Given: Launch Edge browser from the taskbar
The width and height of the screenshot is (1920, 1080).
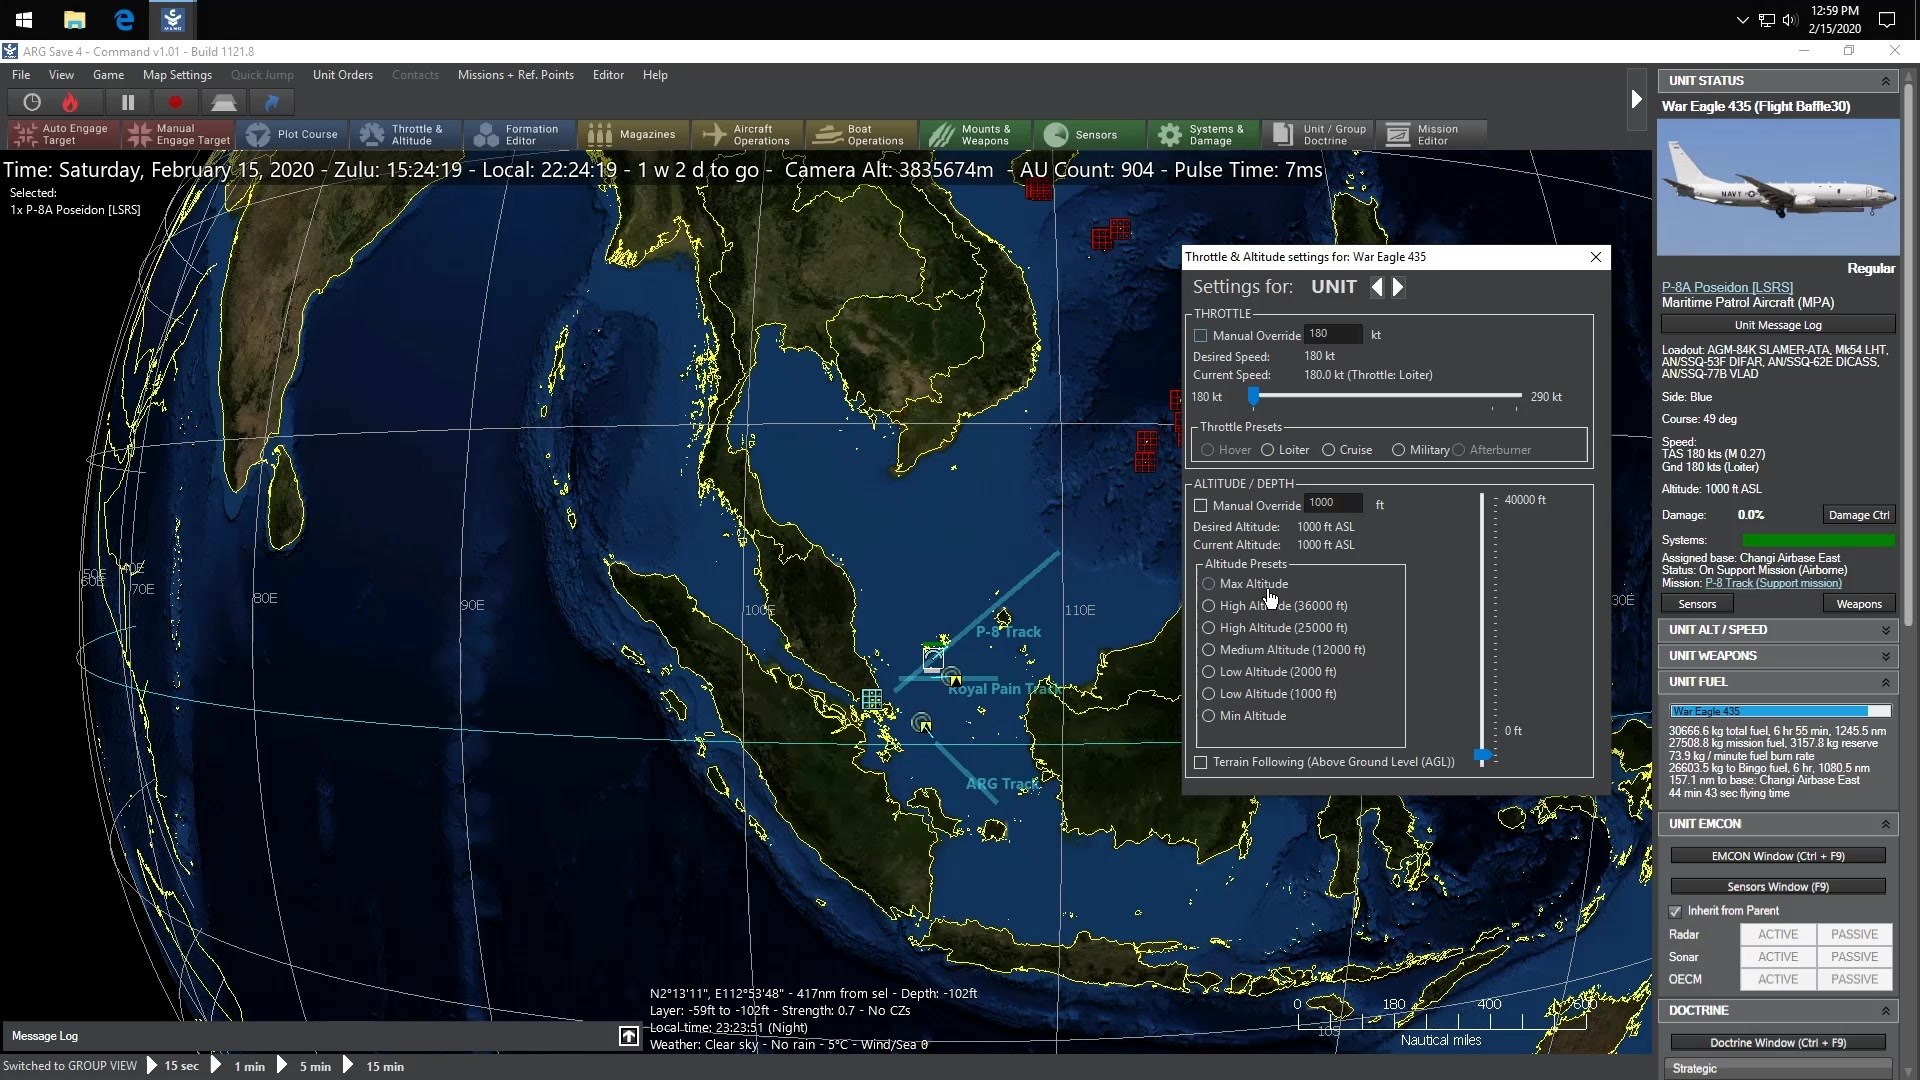Looking at the screenshot, I should coord(124,19).
